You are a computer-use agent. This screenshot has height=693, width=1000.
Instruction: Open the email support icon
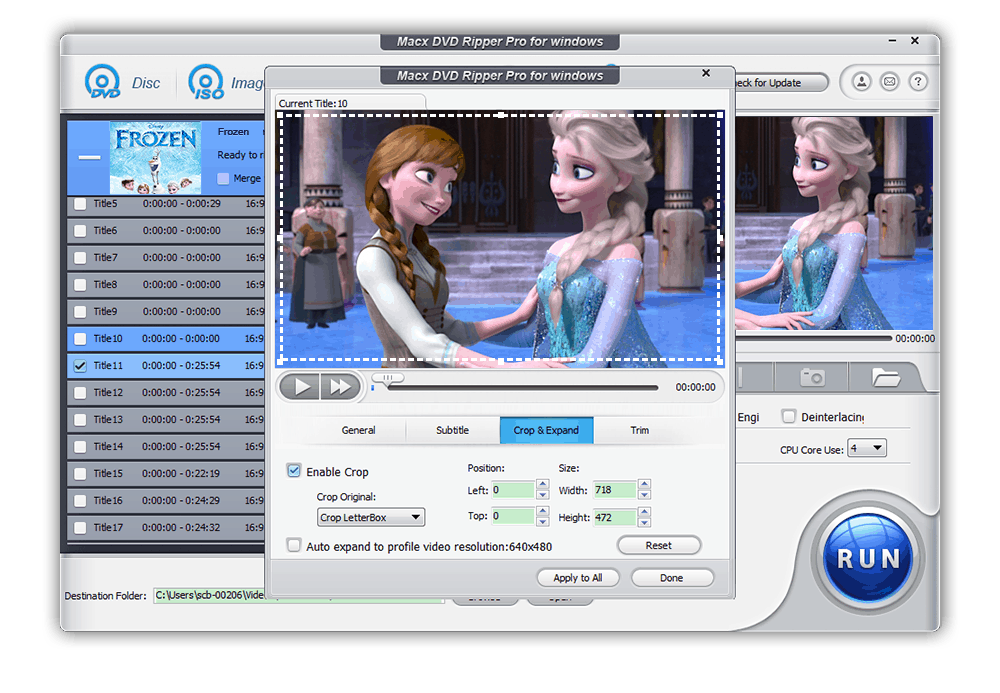[889, 82]
